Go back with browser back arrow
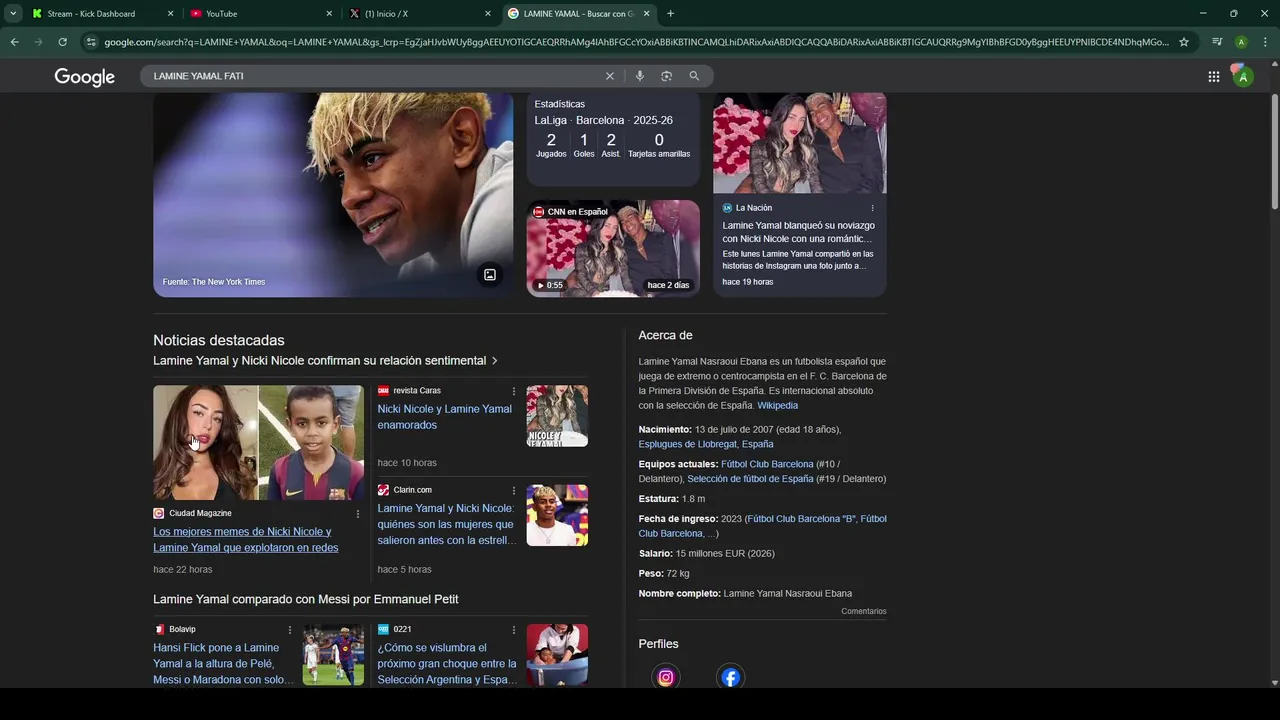The height and width of the screenshot is (720, 1280). click(14, 42)
